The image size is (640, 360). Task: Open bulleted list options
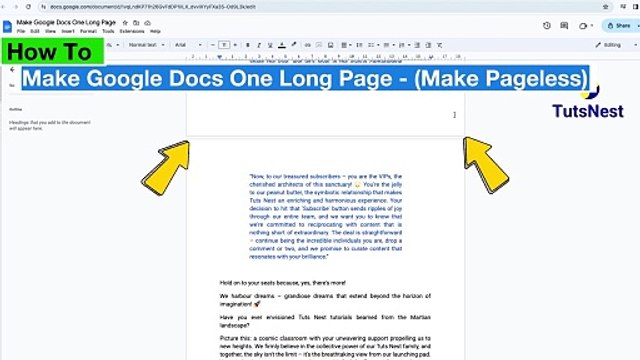click(x=388, y=45)
